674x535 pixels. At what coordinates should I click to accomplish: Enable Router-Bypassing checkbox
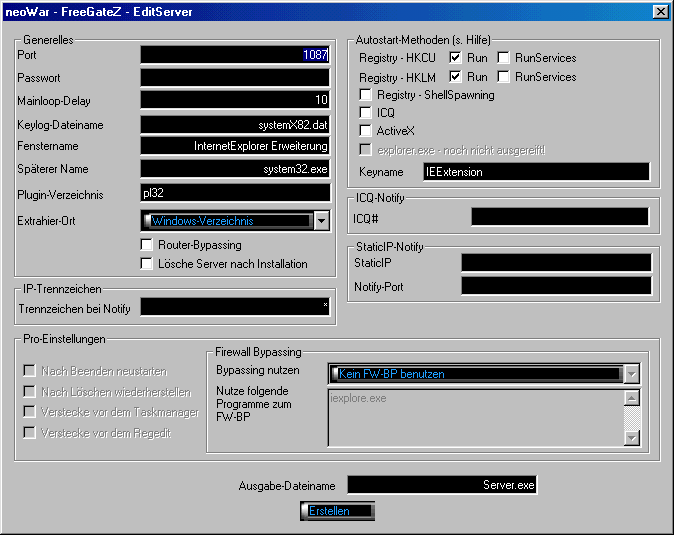[x=147, y=245]
